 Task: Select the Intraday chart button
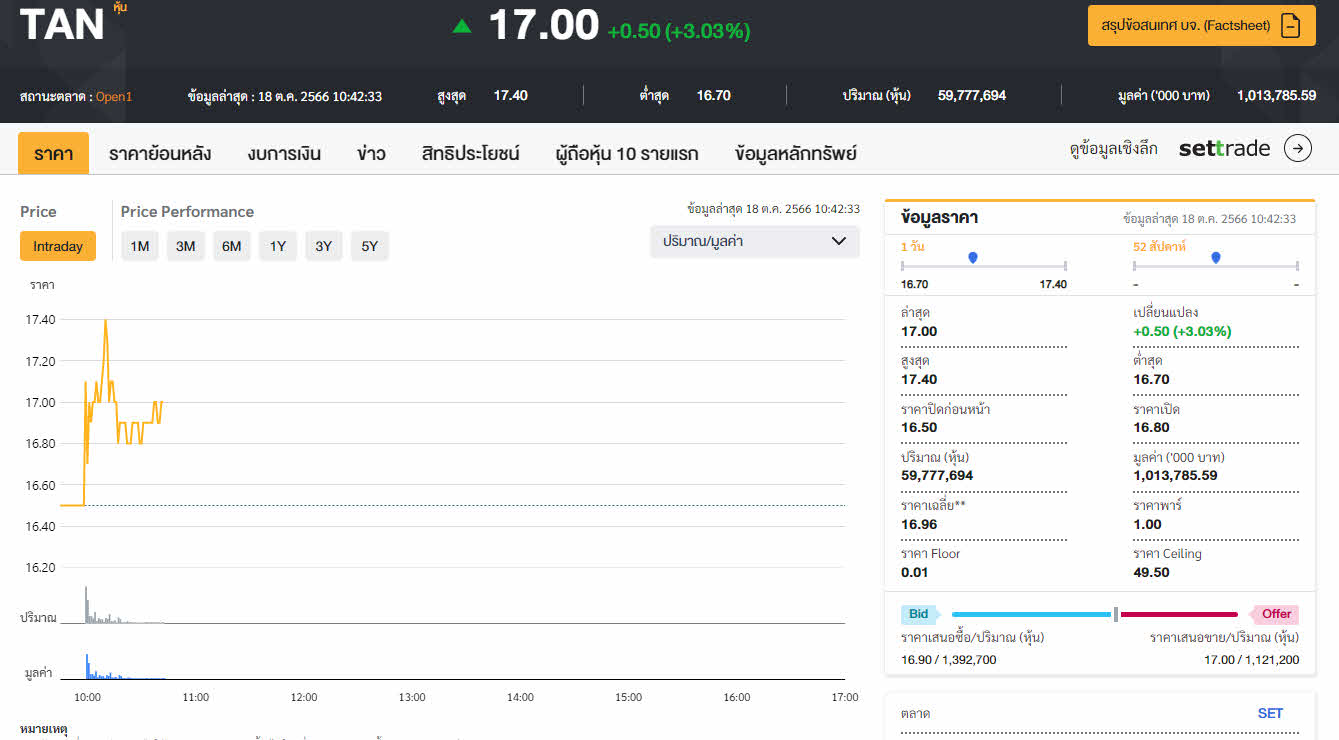[x=58, y=246]
